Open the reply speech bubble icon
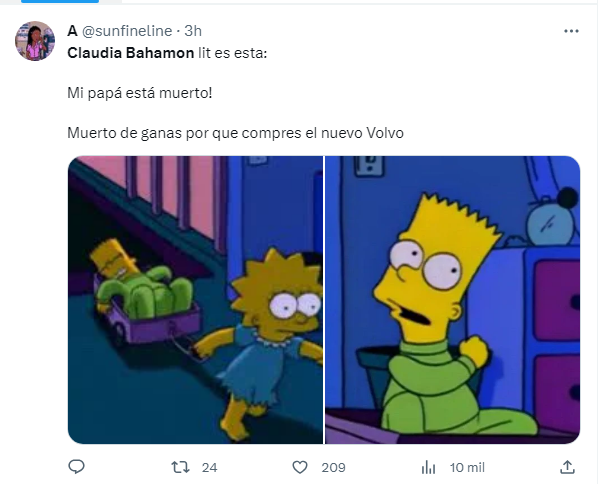The height and width of the screenshot is (484, 602). (76, 467)
